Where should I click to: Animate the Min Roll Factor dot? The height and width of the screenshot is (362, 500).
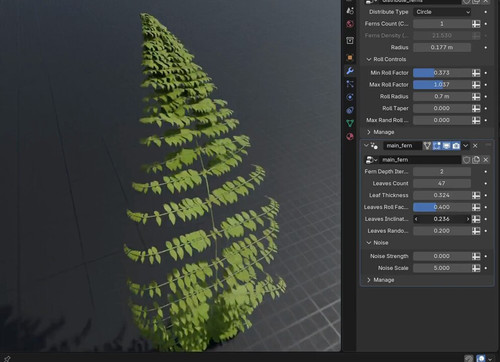click(x=486, y=73)
